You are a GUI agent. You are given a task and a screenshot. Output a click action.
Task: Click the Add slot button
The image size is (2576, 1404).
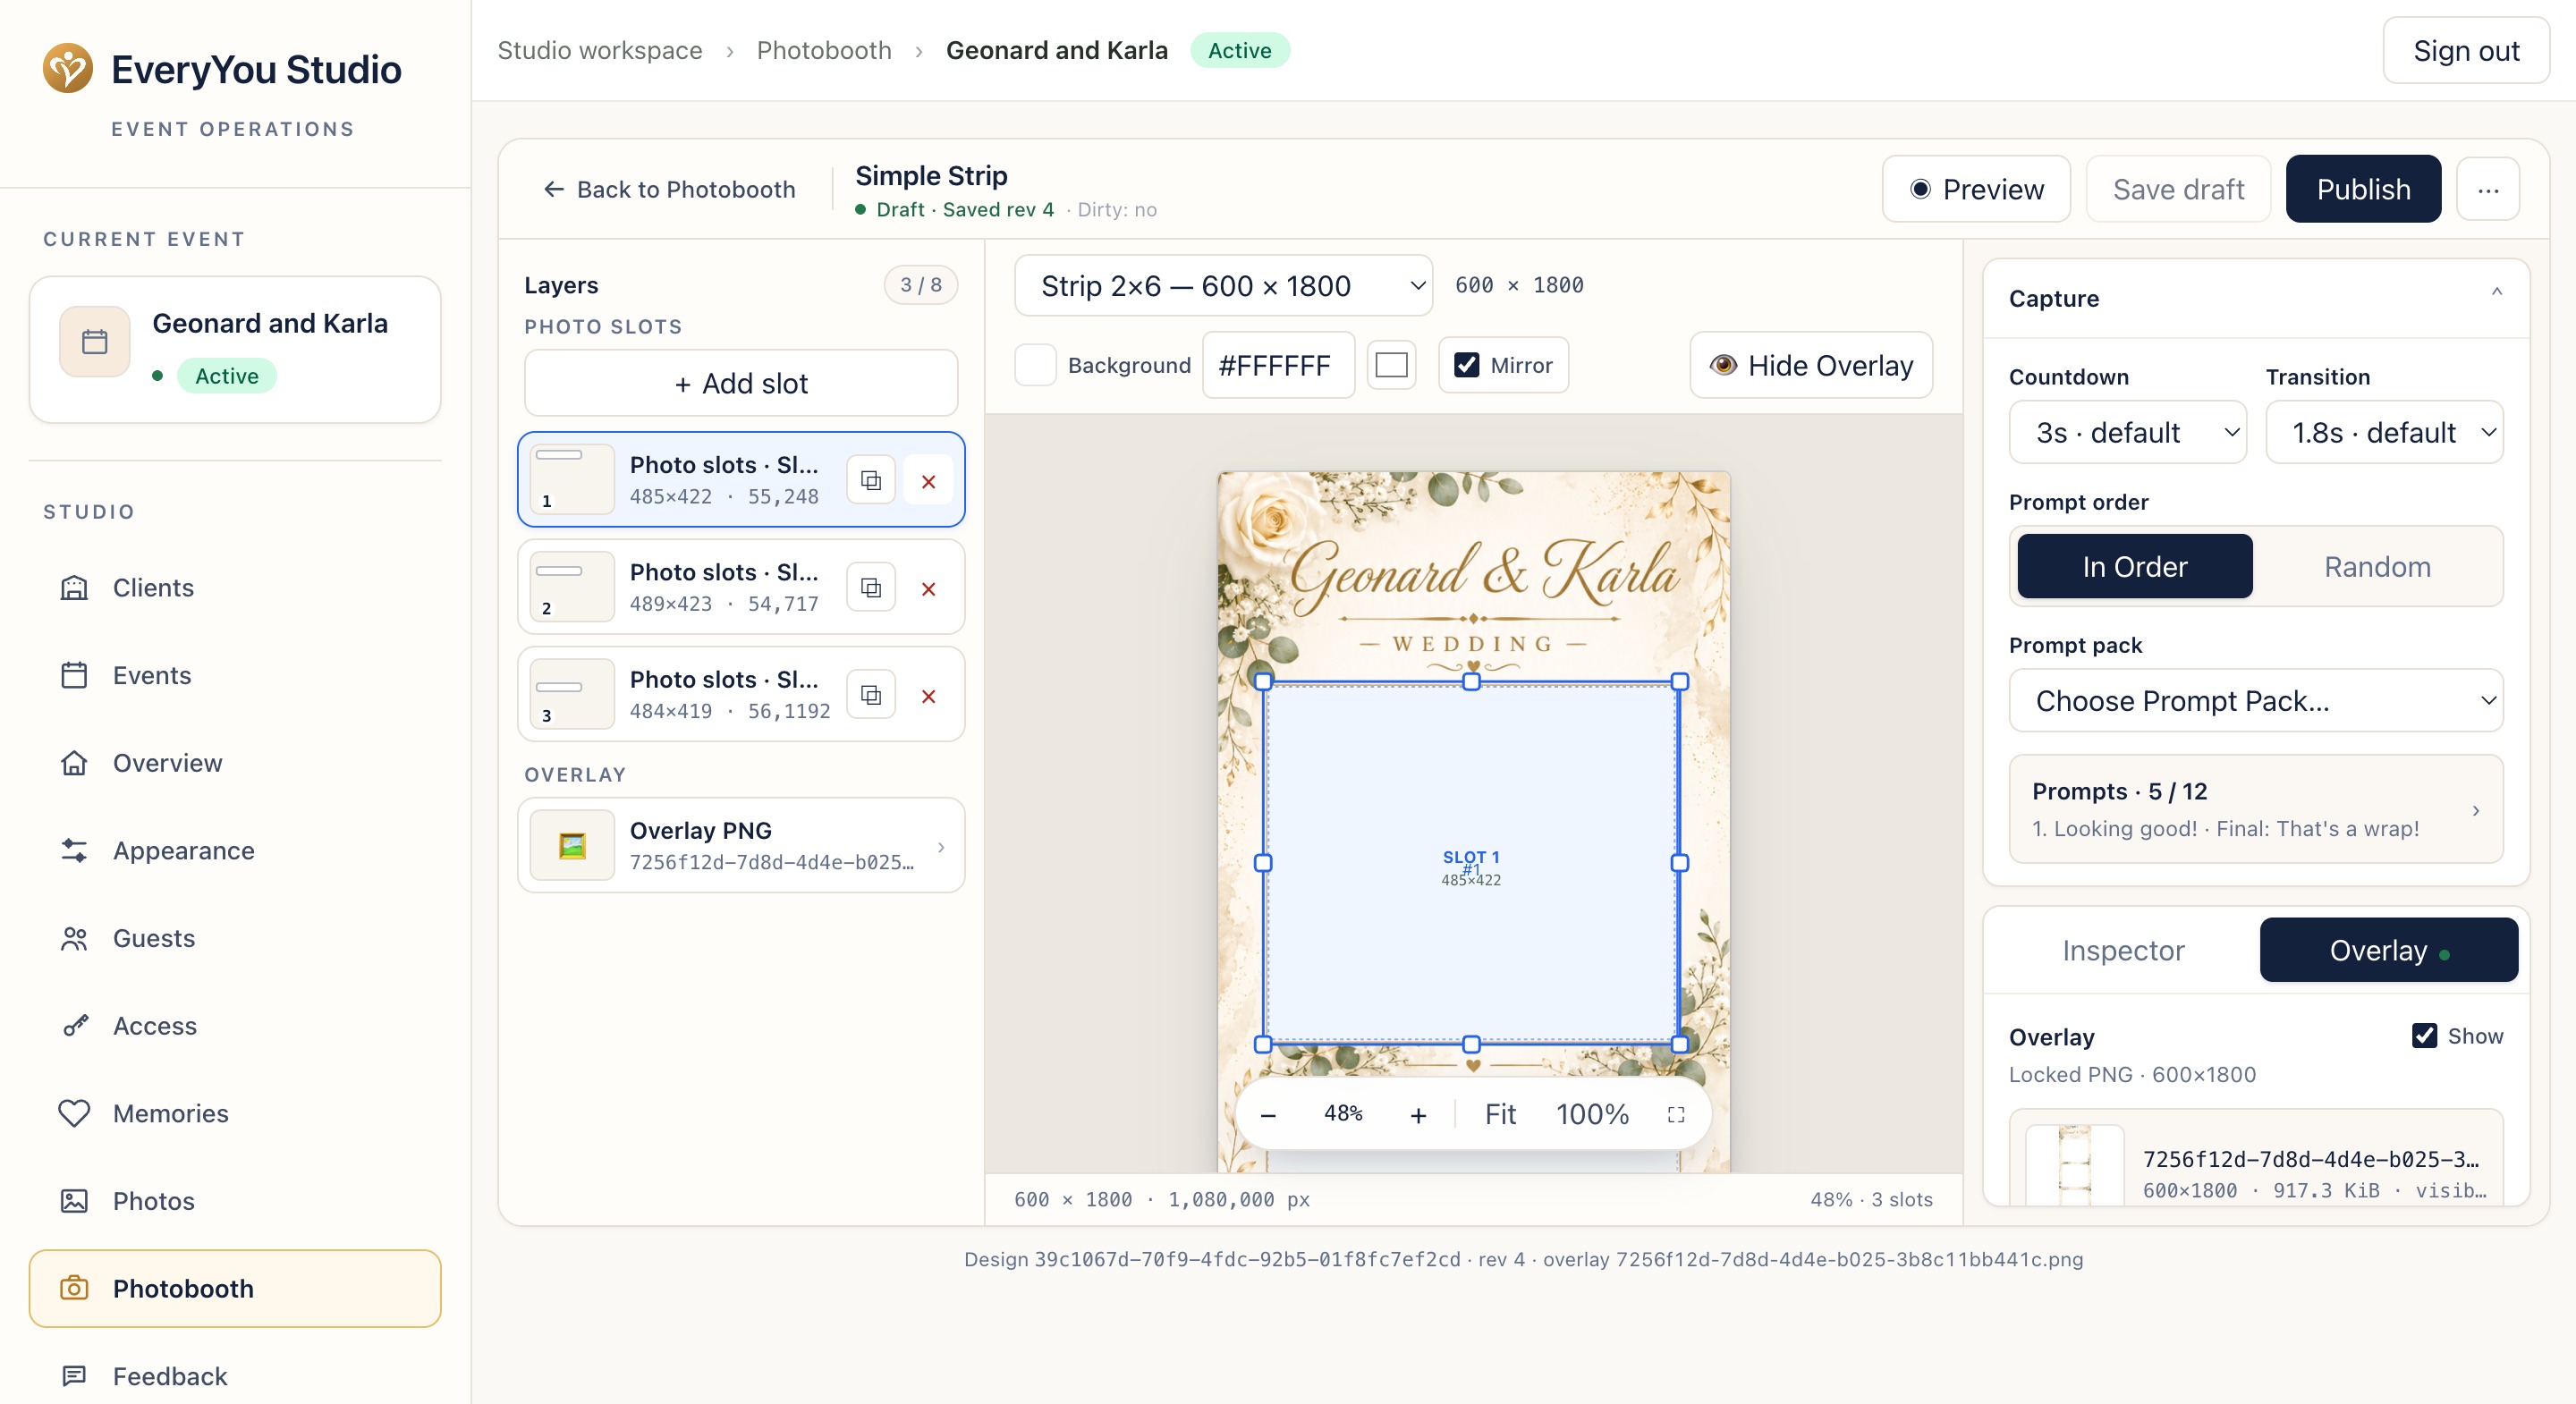[x=741, y=383]
